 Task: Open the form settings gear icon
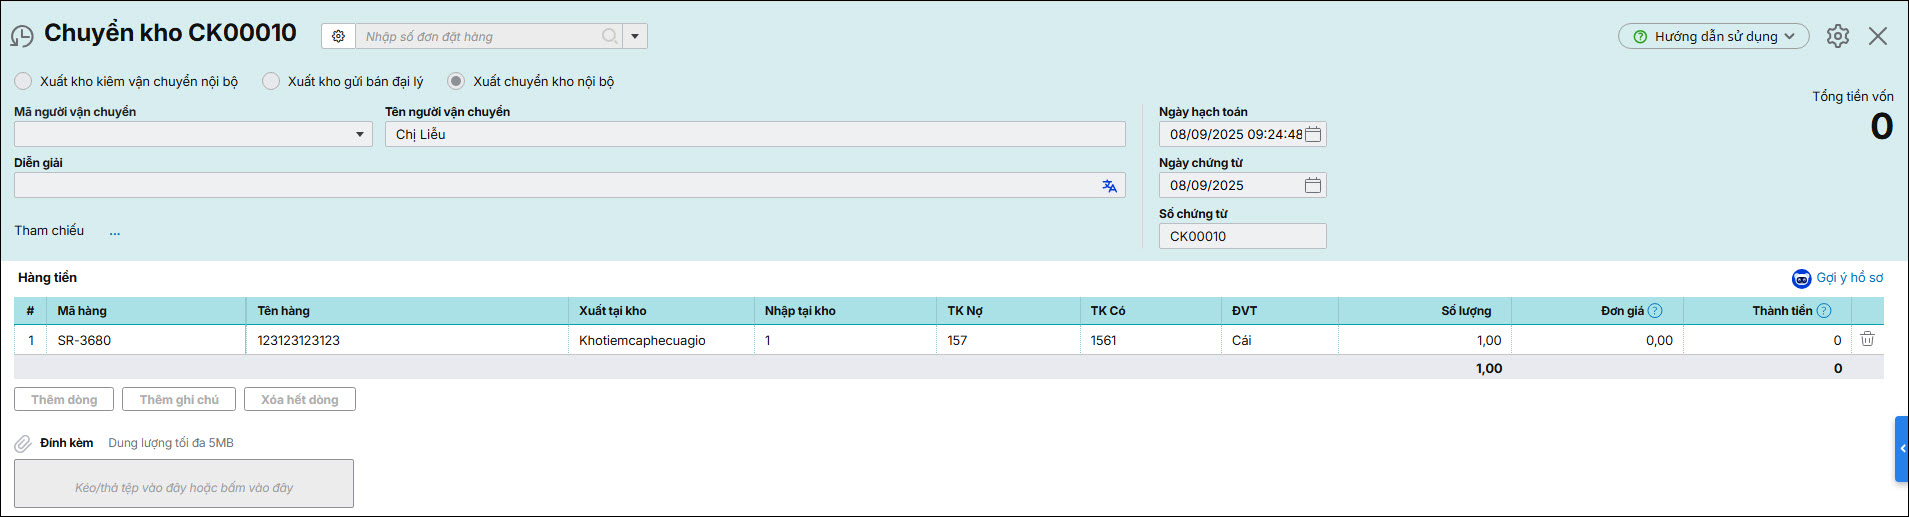tap(1837, 36)
